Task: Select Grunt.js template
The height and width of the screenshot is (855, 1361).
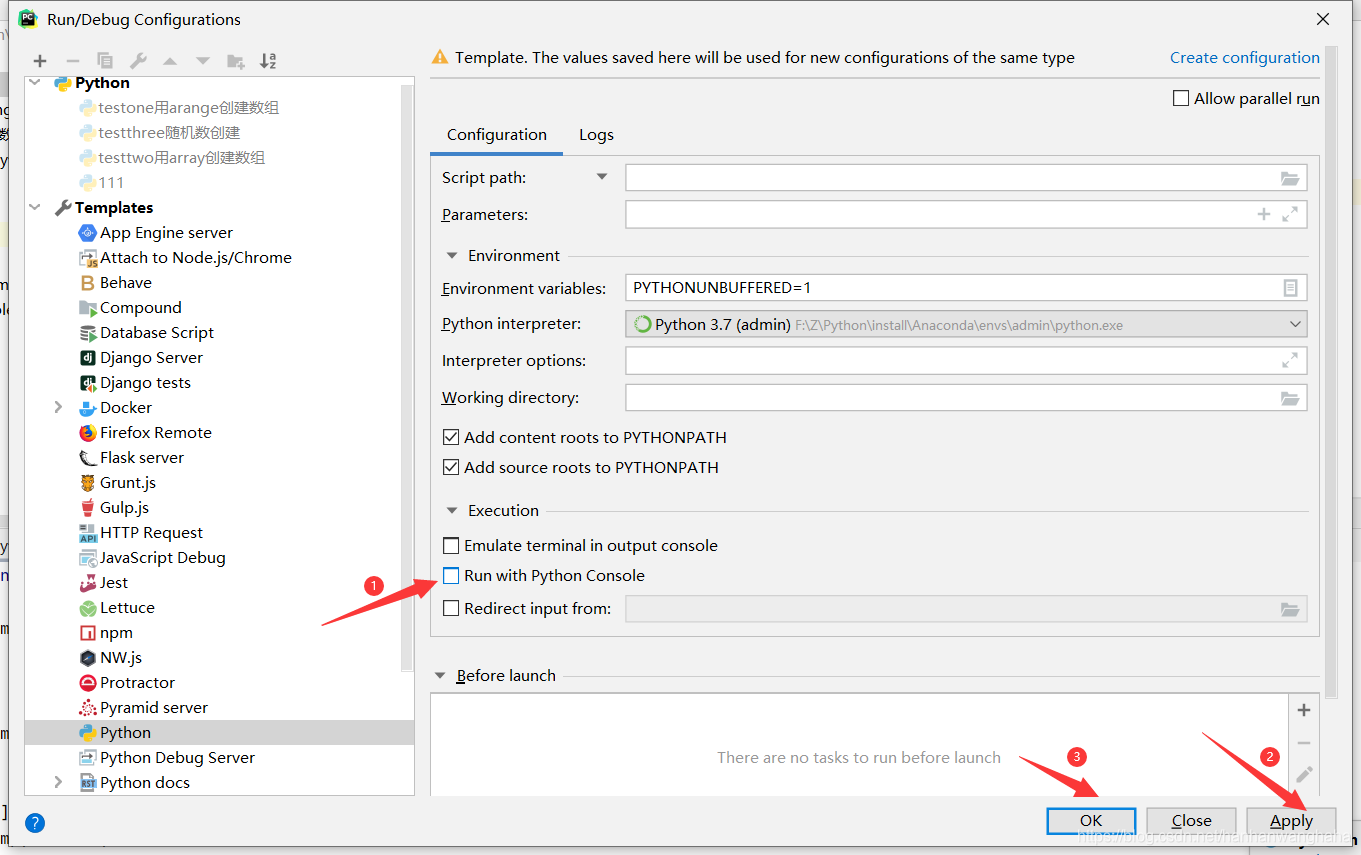Action: click(x=117, y=482)
